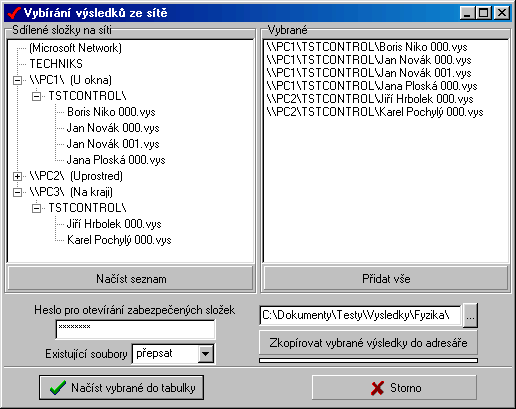Click Zkopírovat vybrané výsledky do adresáře
The width and height of the screenshot is (516, 409).
368,343
